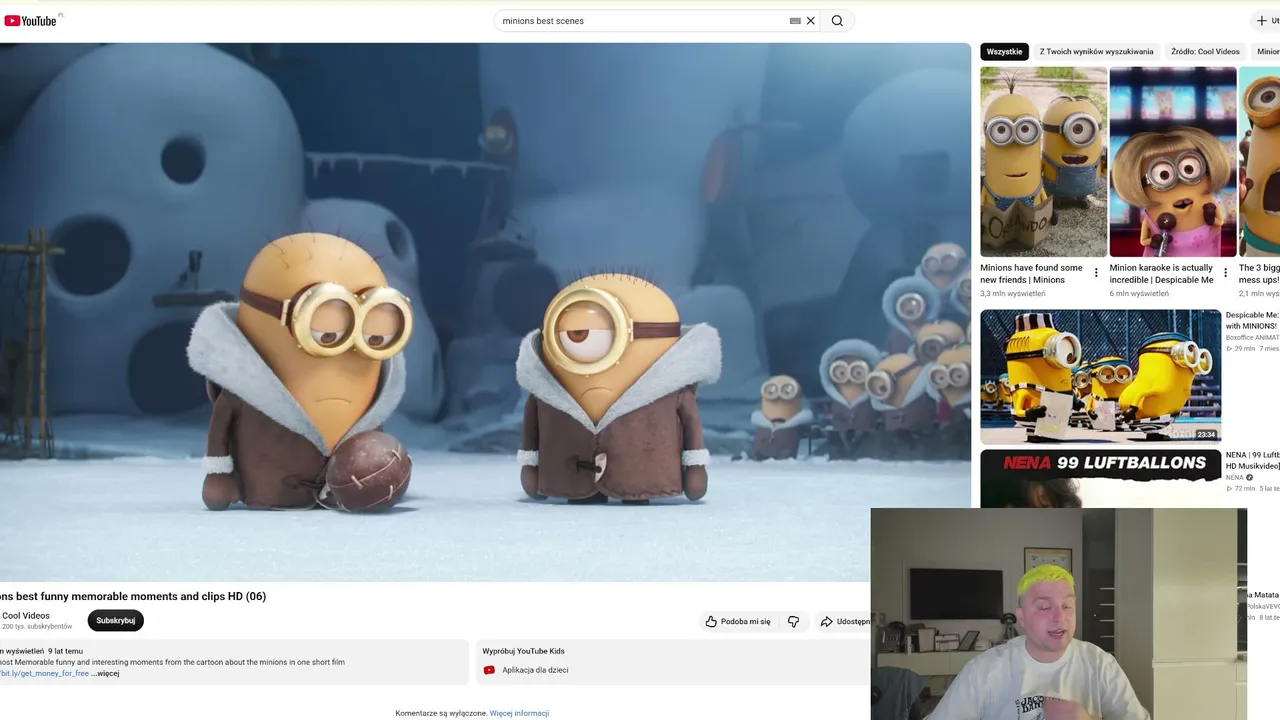The width and height of the screenshot is (1280, 720).
Task: Click the video title ending "clips HD (06)"
Action: 133,597
